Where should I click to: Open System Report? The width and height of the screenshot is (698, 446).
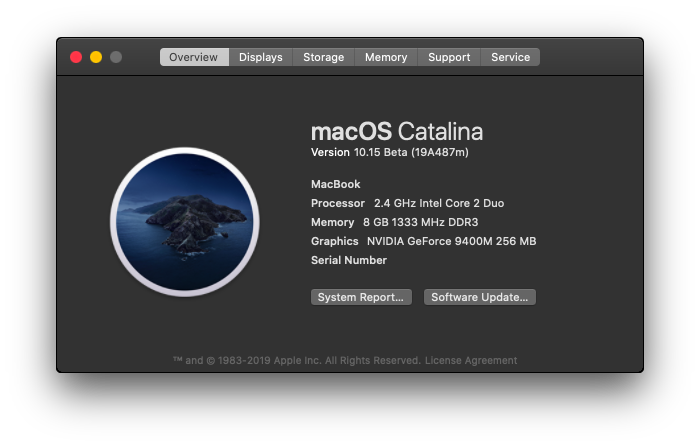click(x=361, y=297)
